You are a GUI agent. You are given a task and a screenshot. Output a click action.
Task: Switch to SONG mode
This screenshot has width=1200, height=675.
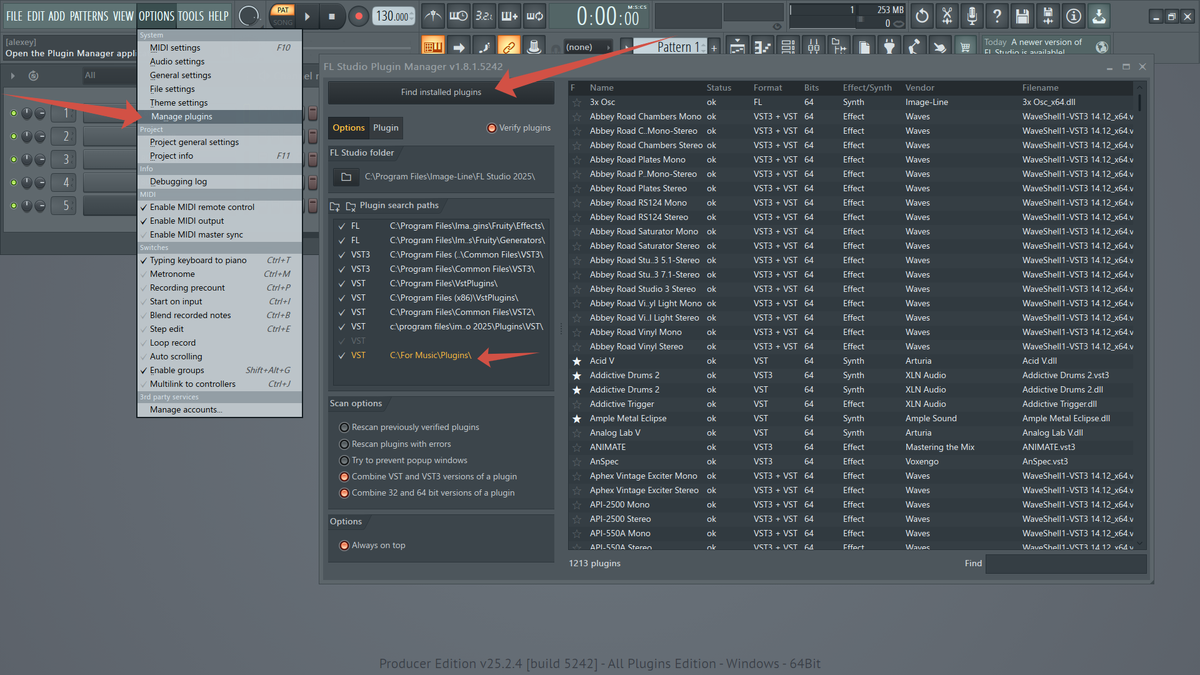[x=283, y=21]
